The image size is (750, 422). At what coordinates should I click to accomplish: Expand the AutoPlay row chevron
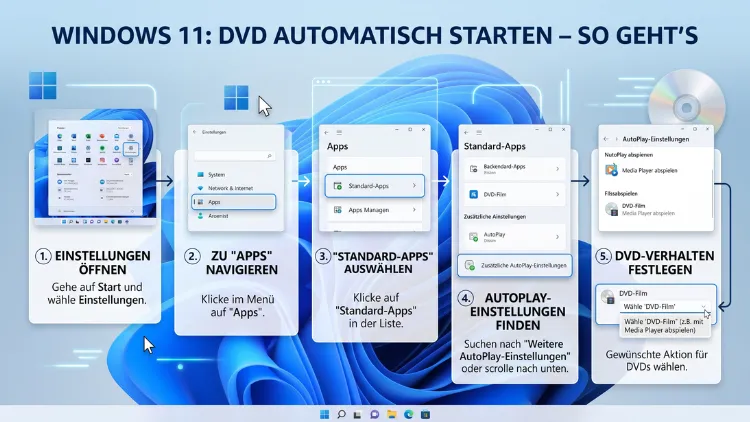pyautogui.click(x=557, y=236)
